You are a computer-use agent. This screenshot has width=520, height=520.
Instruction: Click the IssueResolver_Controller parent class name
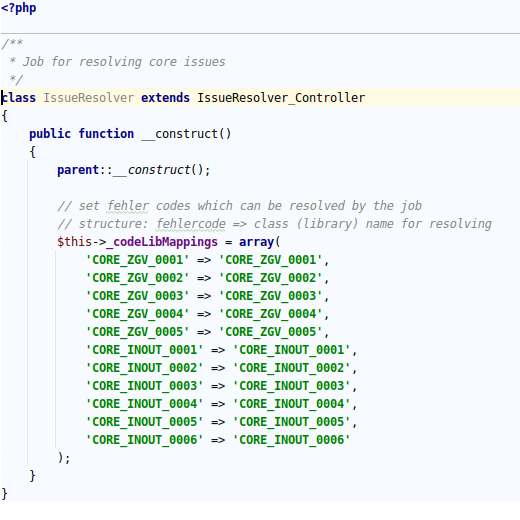click(x=281, y=98)
